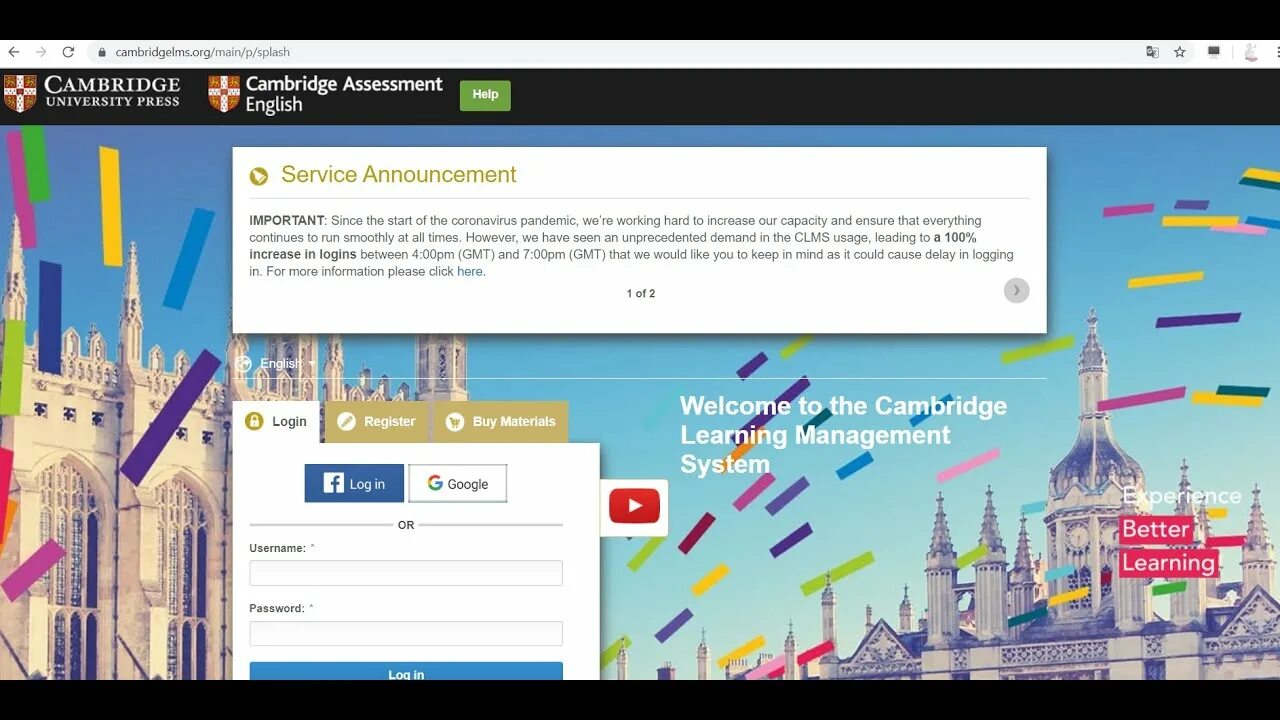The height and width of the screenshot is (720, 1280).
Task: Click the cast screen icon in browser toolbar
Action: tap(1214, 52)
